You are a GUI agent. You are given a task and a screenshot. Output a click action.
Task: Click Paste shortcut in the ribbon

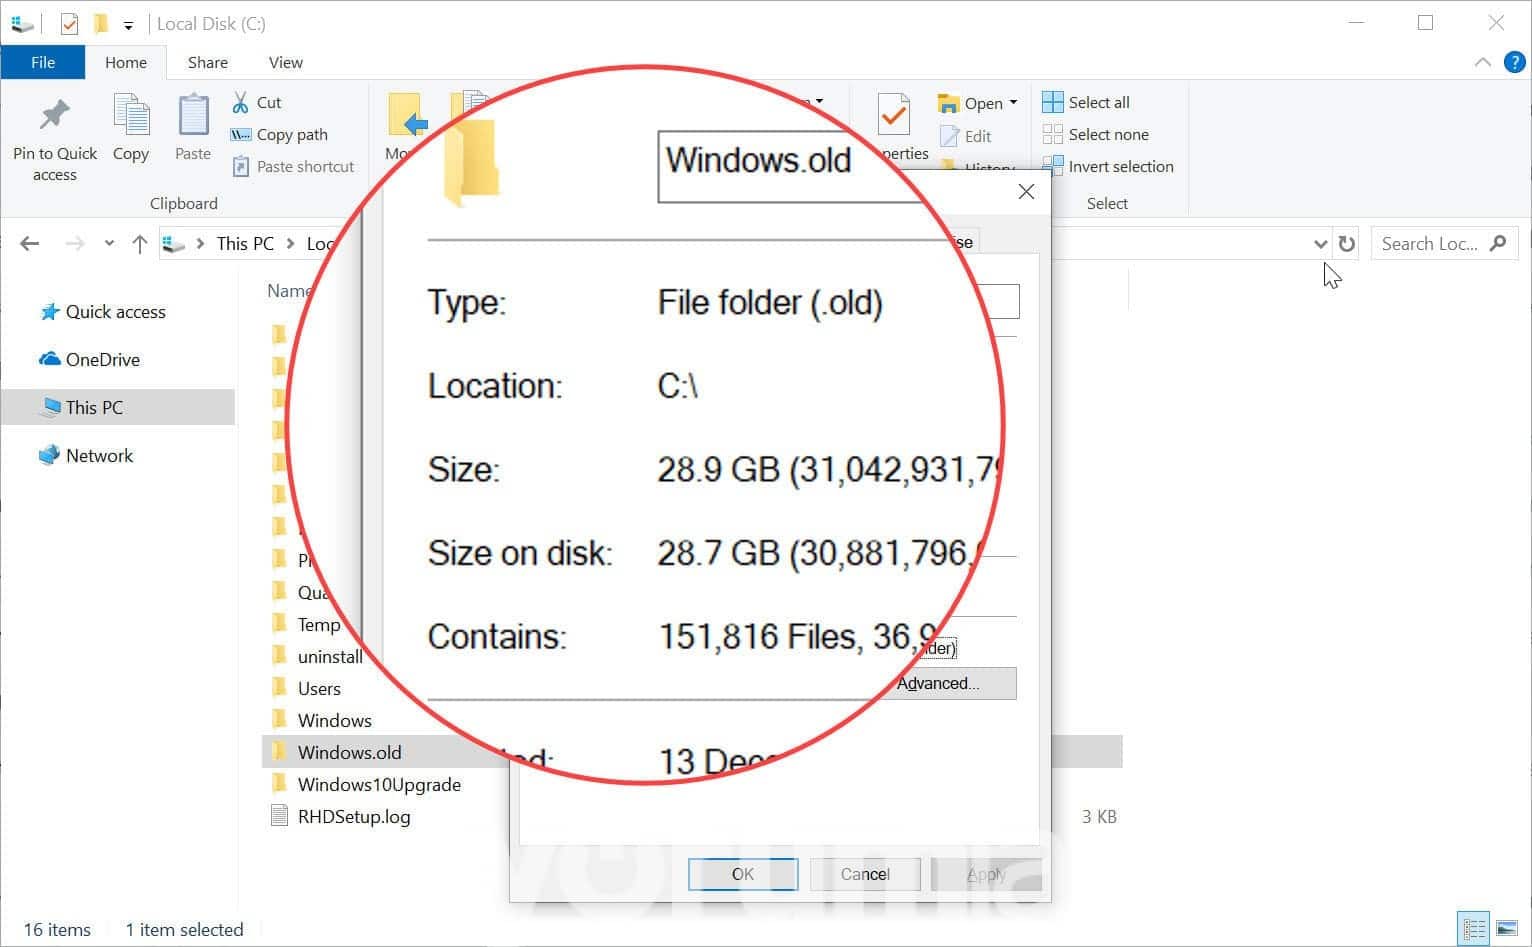click(x=293, y=166)
